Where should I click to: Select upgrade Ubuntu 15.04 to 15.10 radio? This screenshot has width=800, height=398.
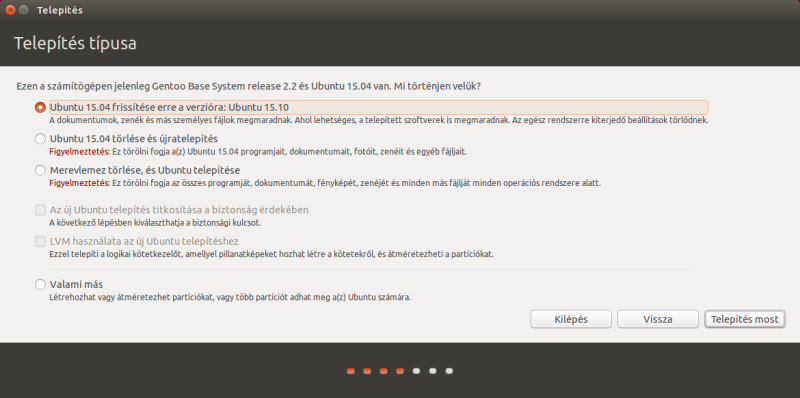pos(40,108)
